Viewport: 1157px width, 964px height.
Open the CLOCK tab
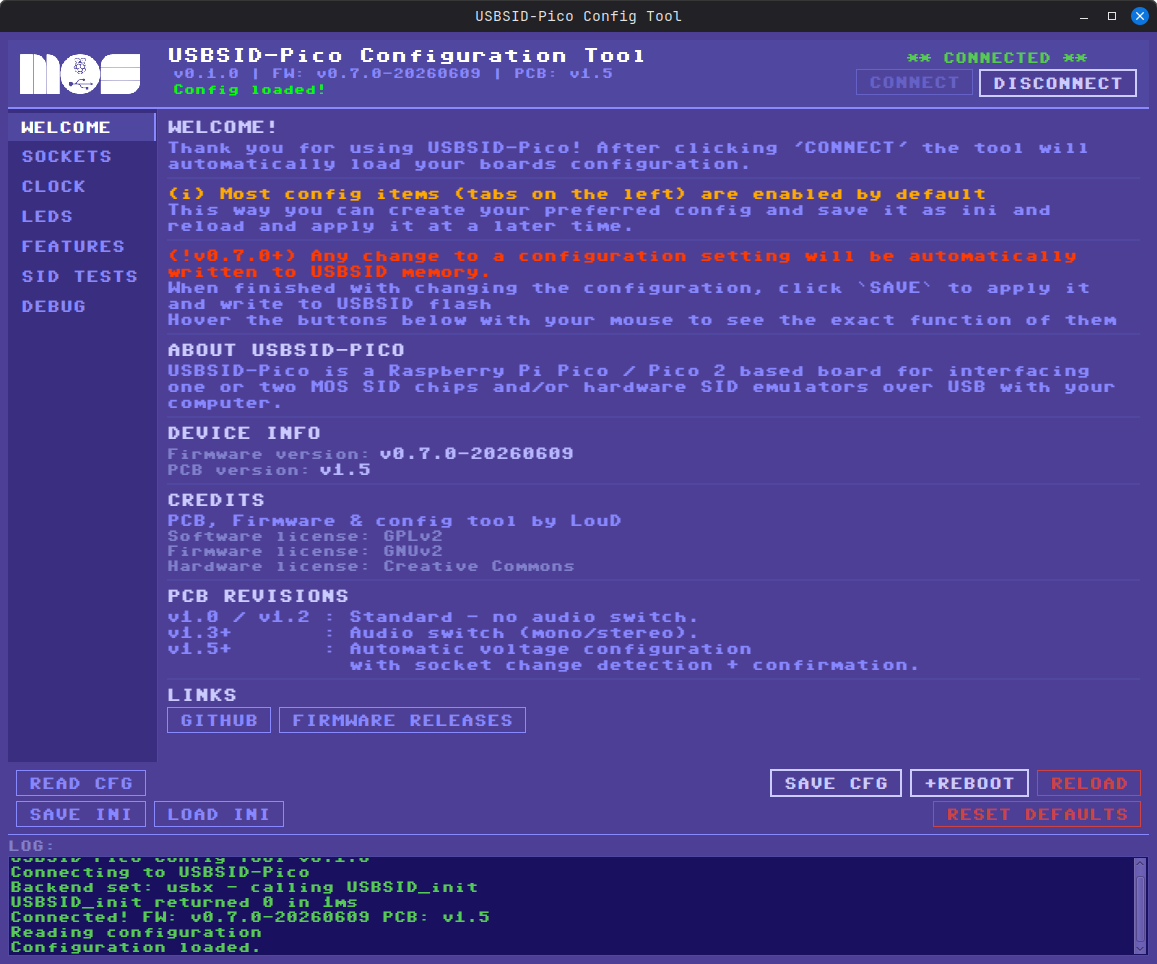point(81,187)
